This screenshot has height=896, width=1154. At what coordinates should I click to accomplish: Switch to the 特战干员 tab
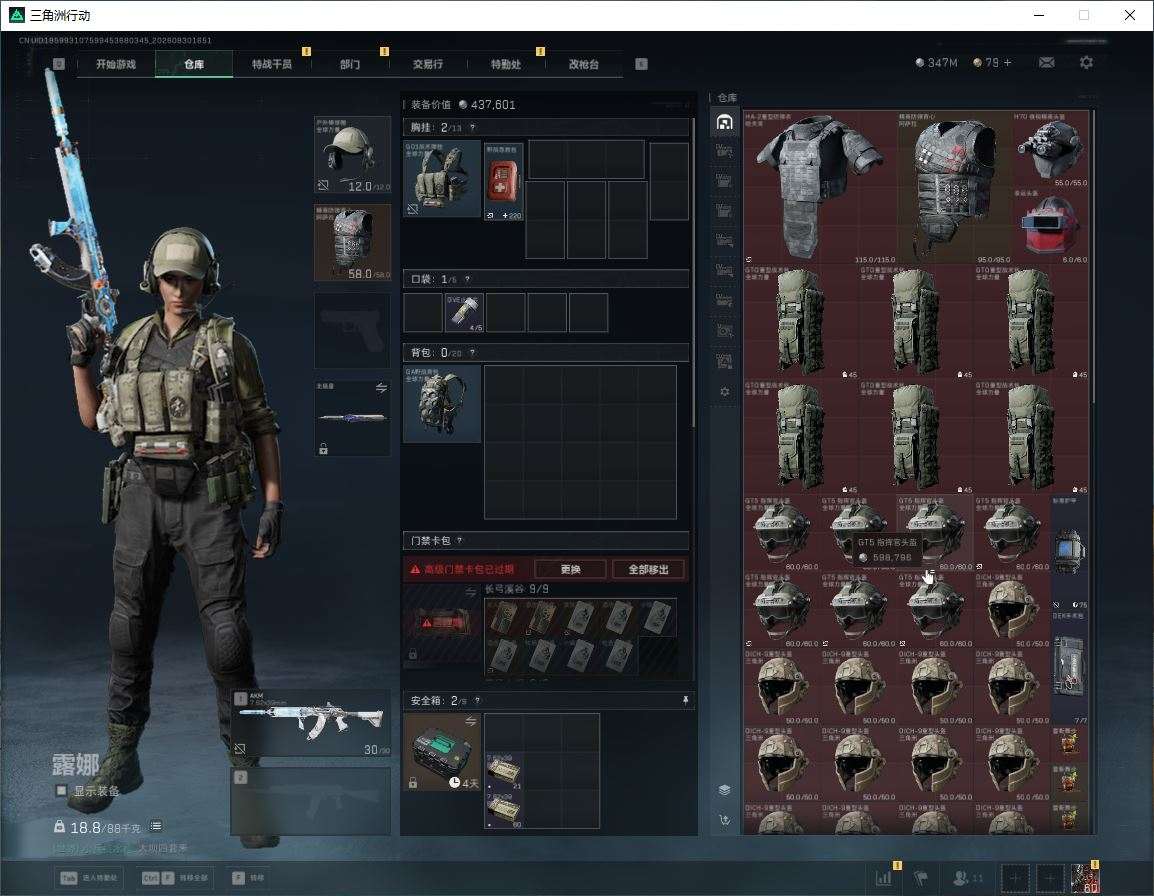272,64
